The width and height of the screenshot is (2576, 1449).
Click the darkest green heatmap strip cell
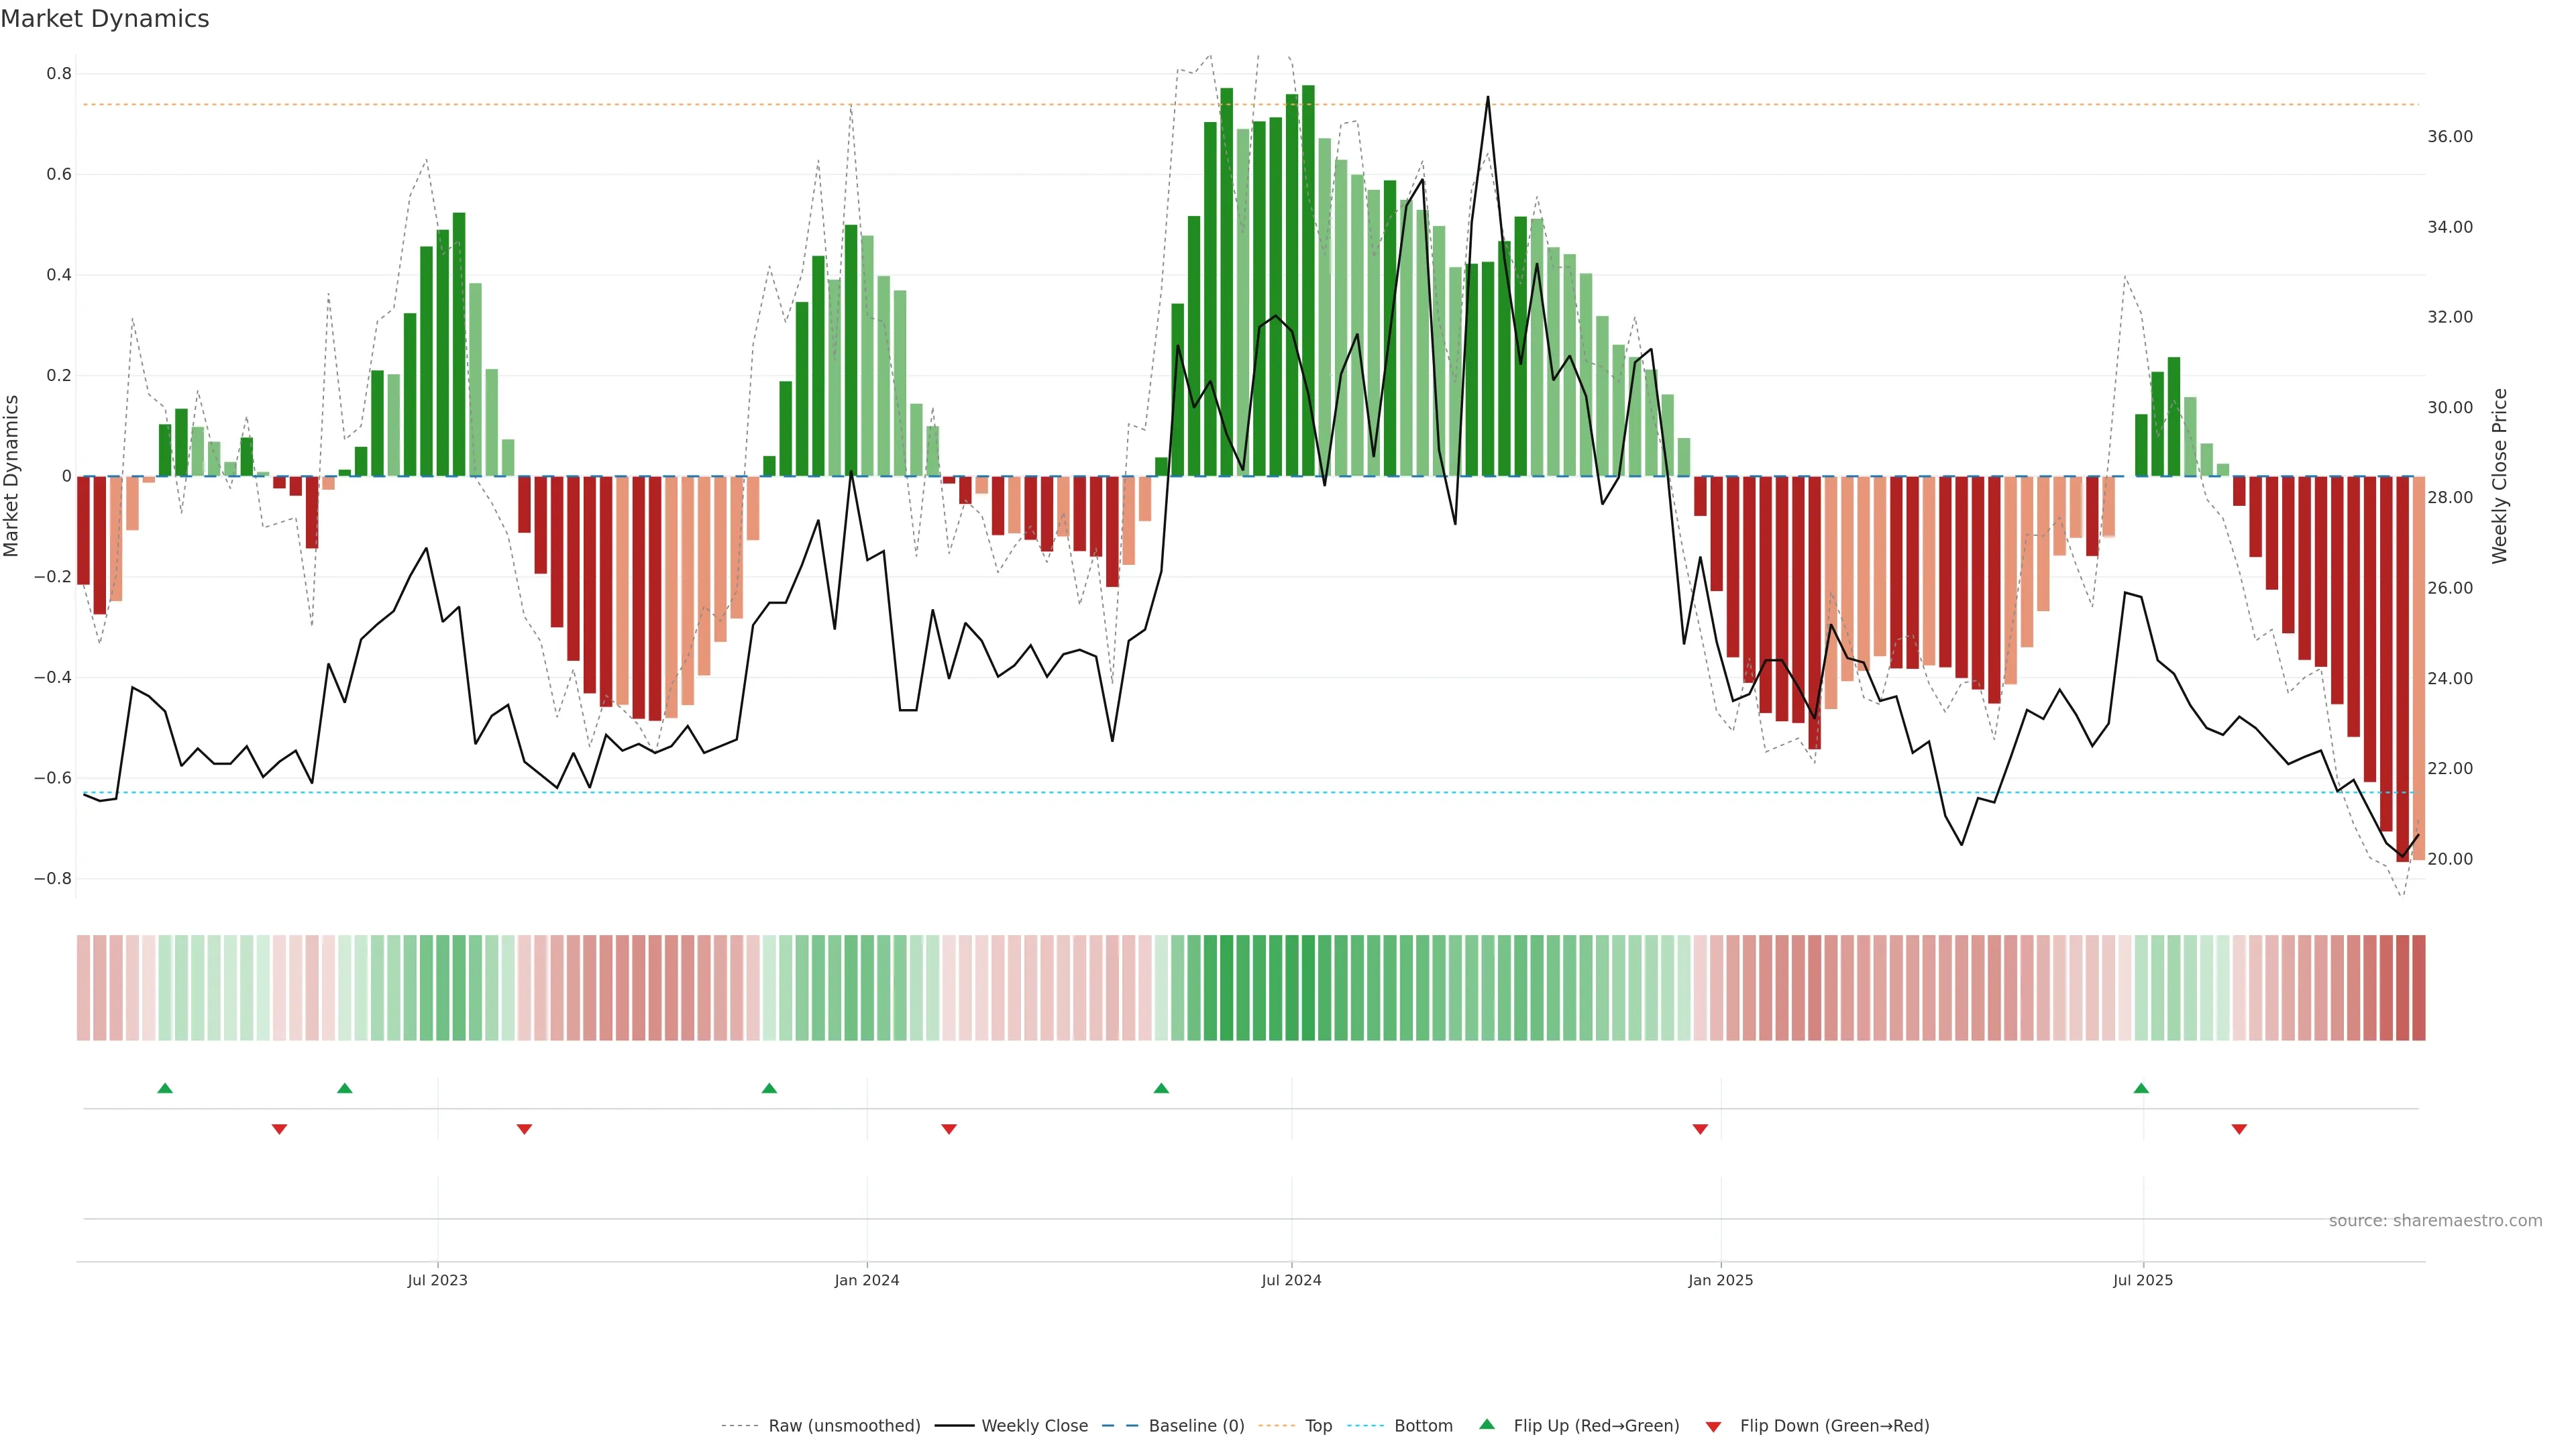[1308, 988]
